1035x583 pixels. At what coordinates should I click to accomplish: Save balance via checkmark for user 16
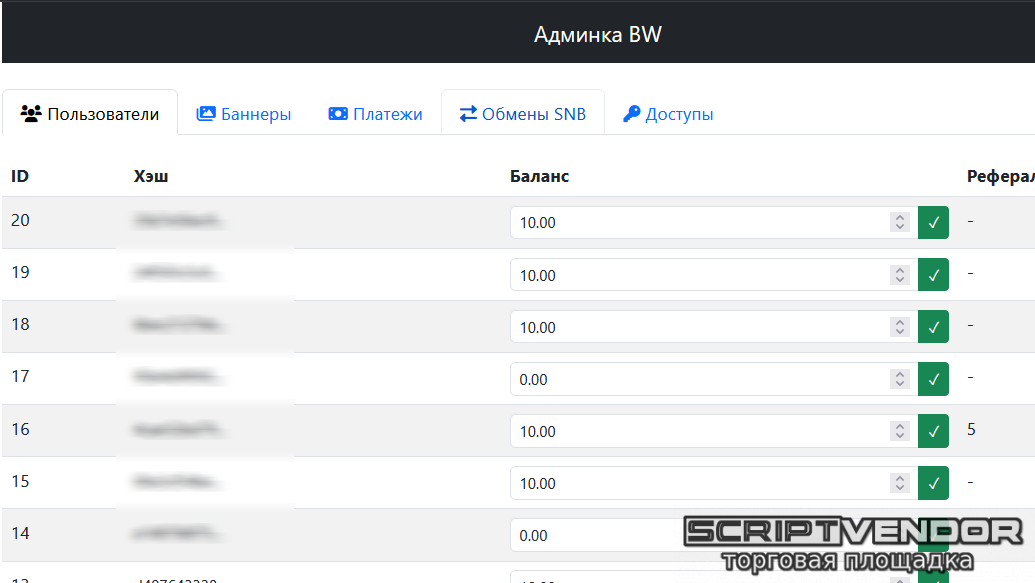pos(933,431)
